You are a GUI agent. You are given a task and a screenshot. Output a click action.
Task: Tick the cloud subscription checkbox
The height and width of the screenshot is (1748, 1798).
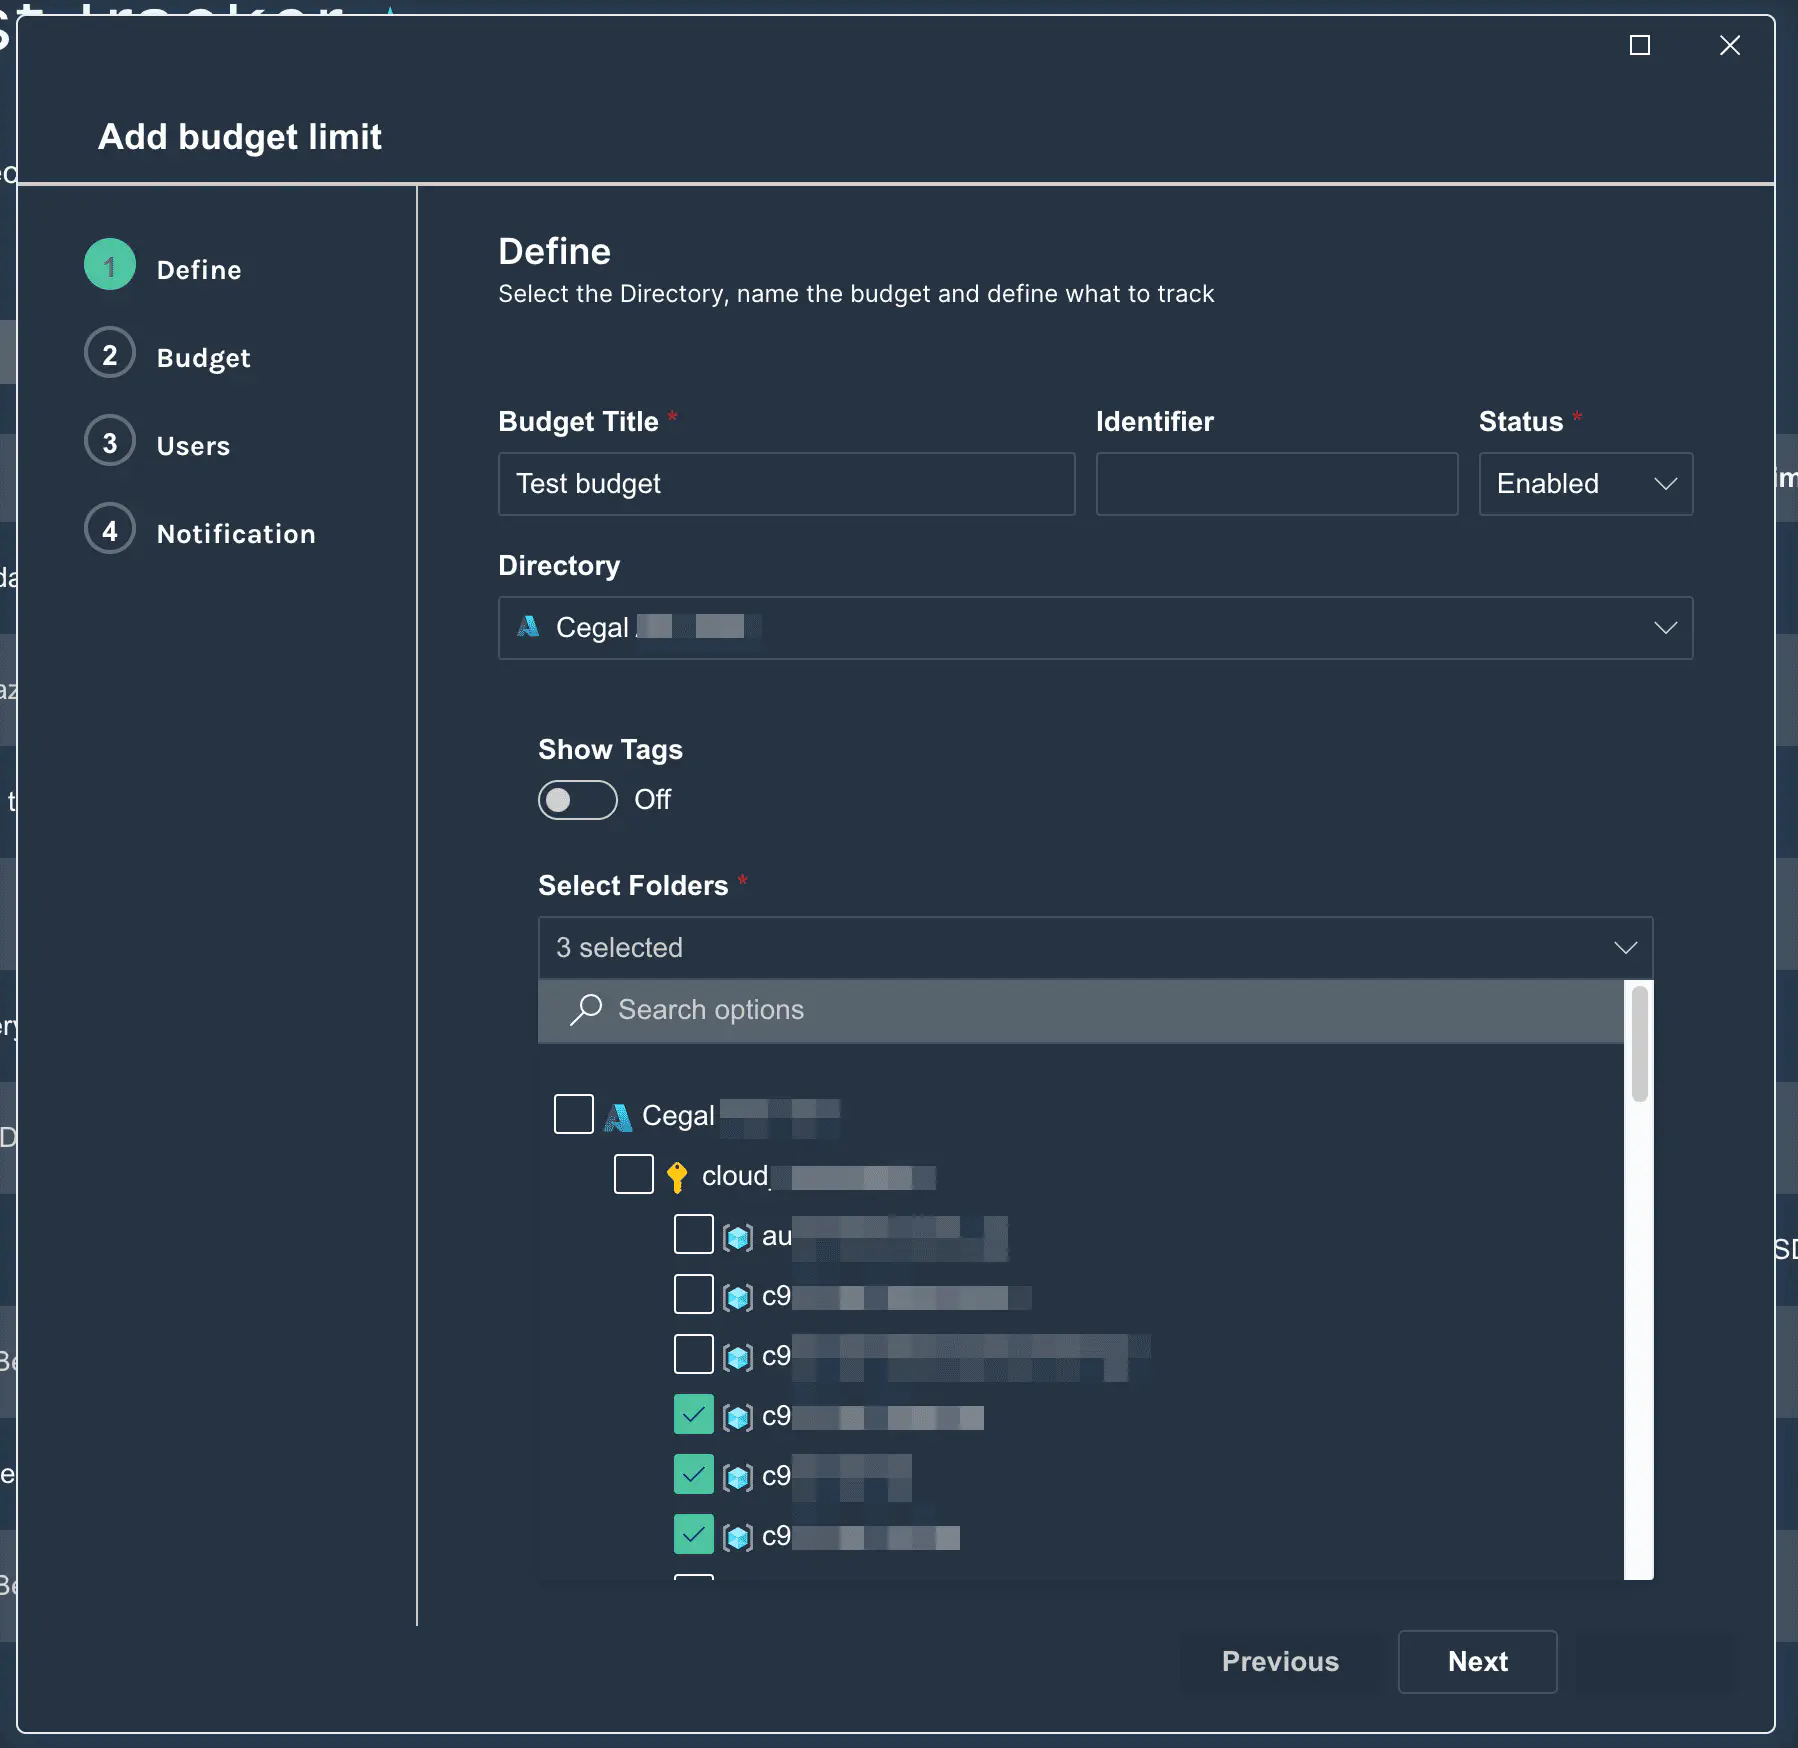(x=634, y=1175)
